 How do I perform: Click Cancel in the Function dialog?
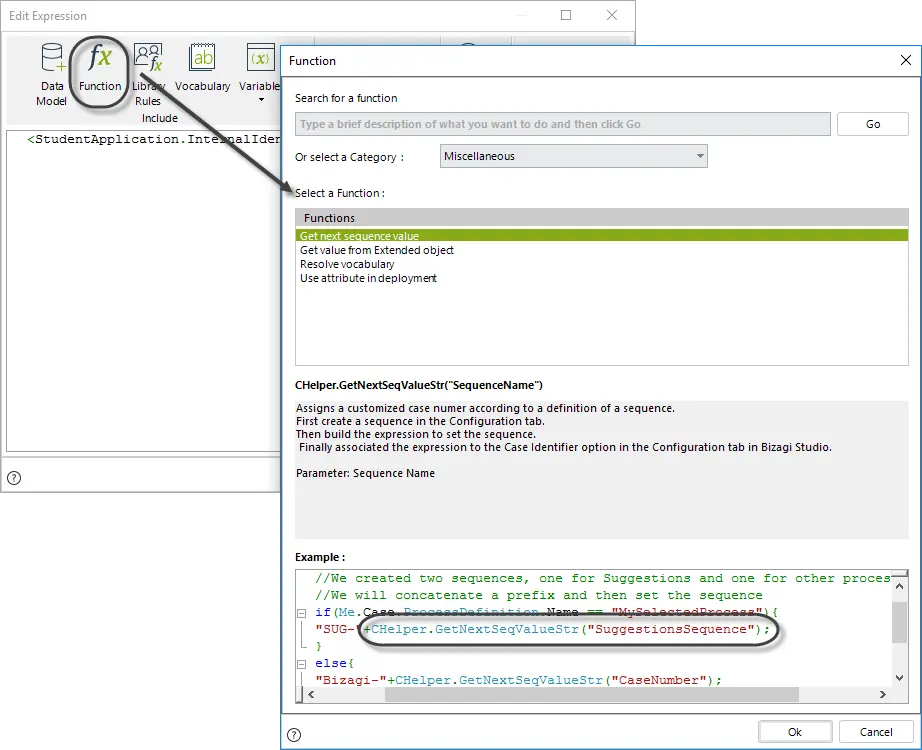coord(876,732)
